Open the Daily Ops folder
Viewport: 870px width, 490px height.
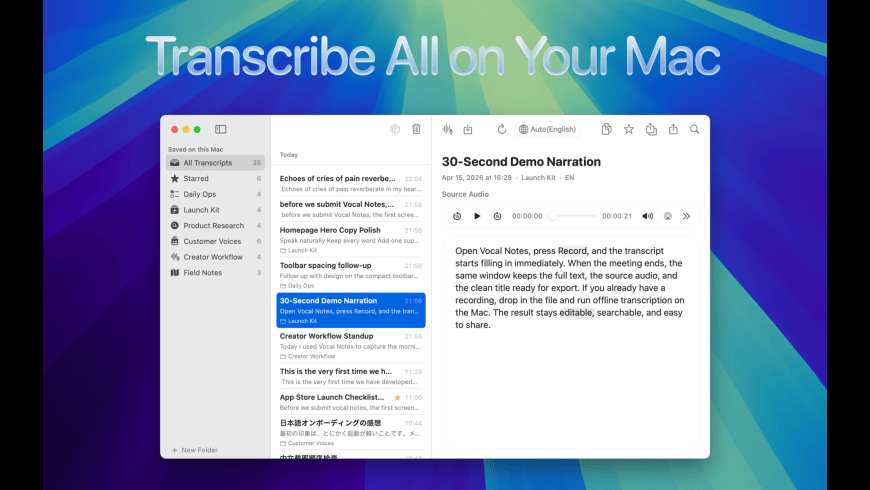[215, 194]
